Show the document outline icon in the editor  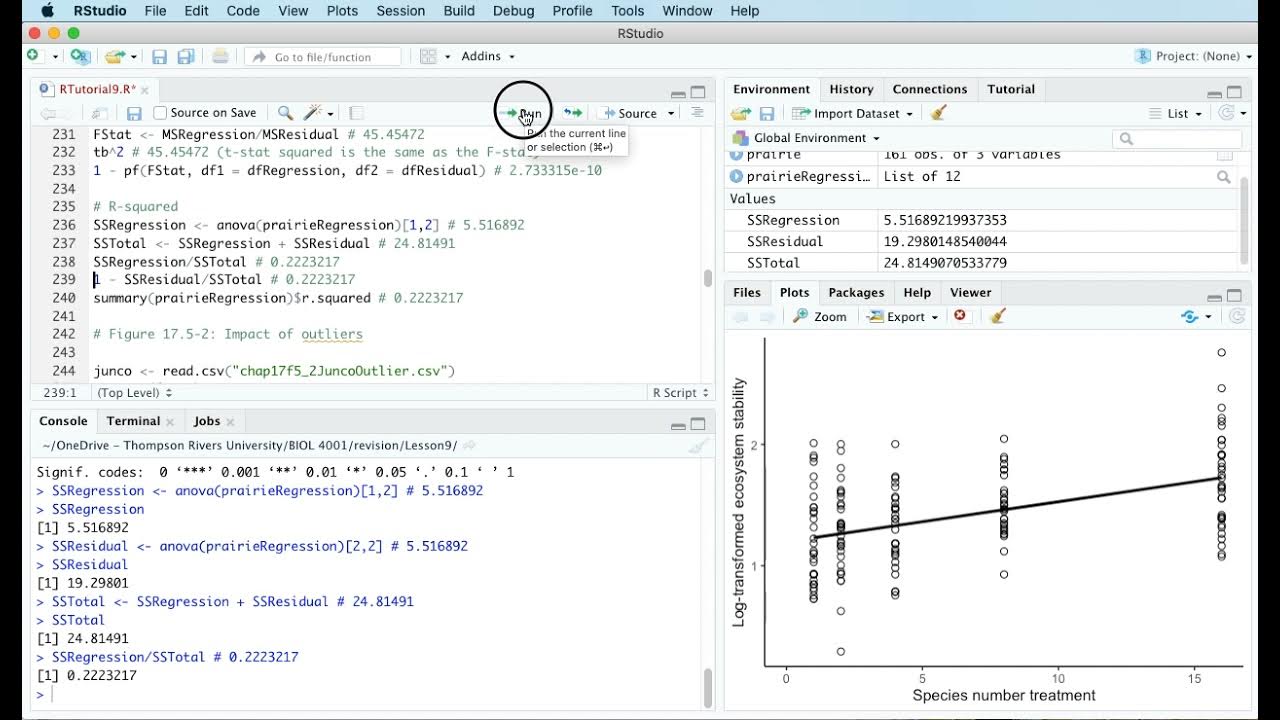[x=697, y=113]
